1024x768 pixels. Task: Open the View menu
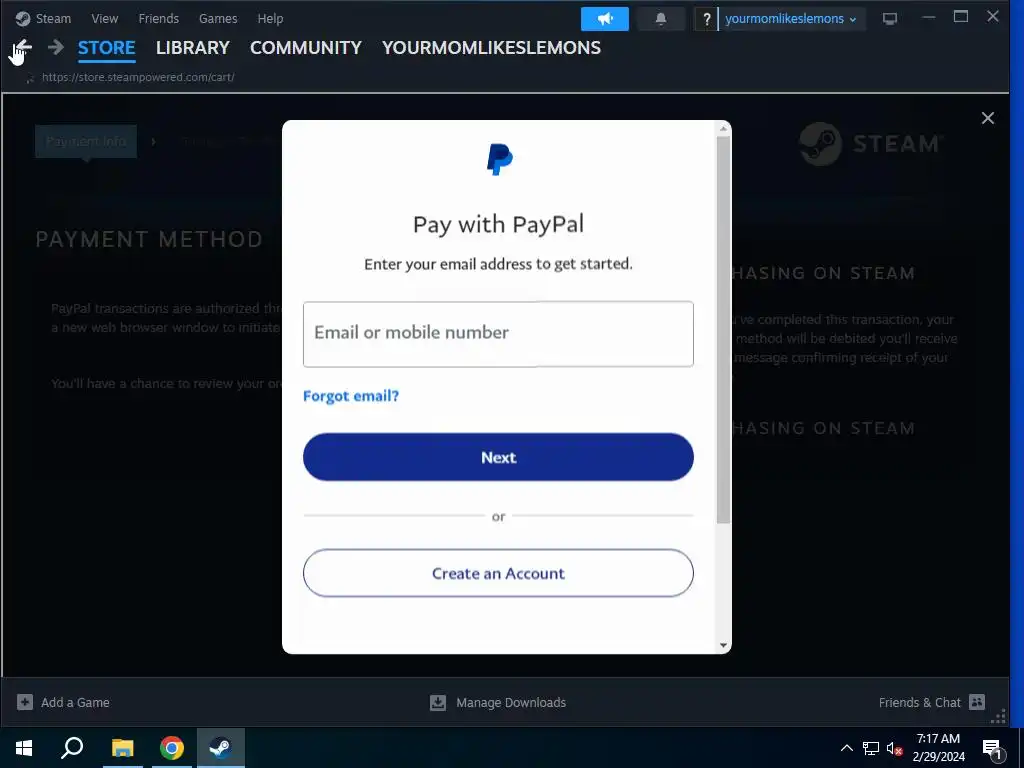[x=104, y=19]
